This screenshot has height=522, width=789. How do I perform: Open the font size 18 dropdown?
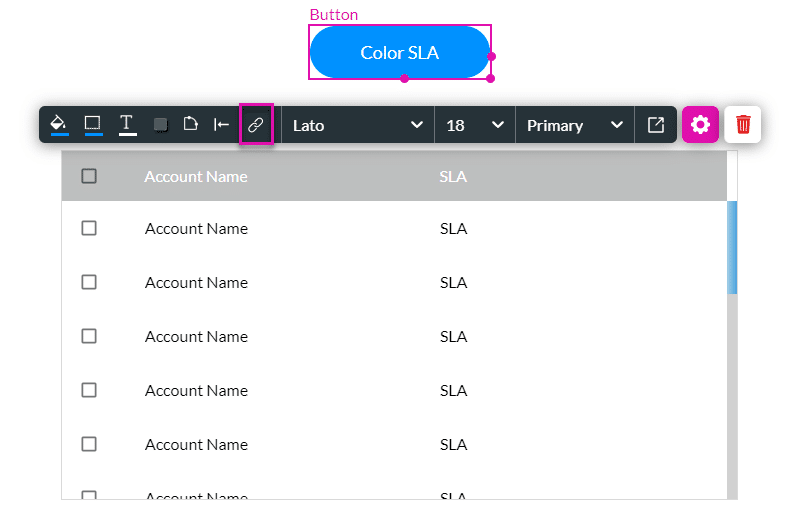click(x=474, y=125)
